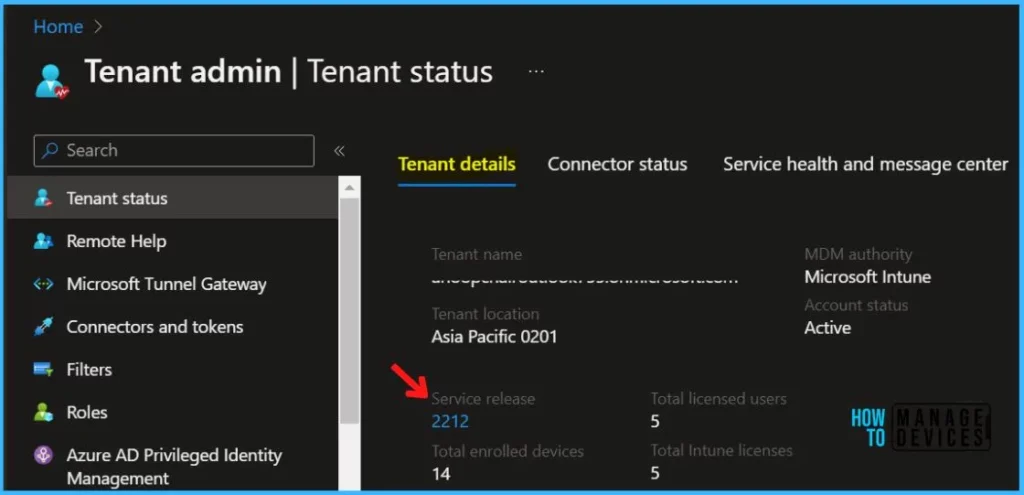Click the breadcrumb chevron after Home
1024x495 pixels.
(99, 27)
